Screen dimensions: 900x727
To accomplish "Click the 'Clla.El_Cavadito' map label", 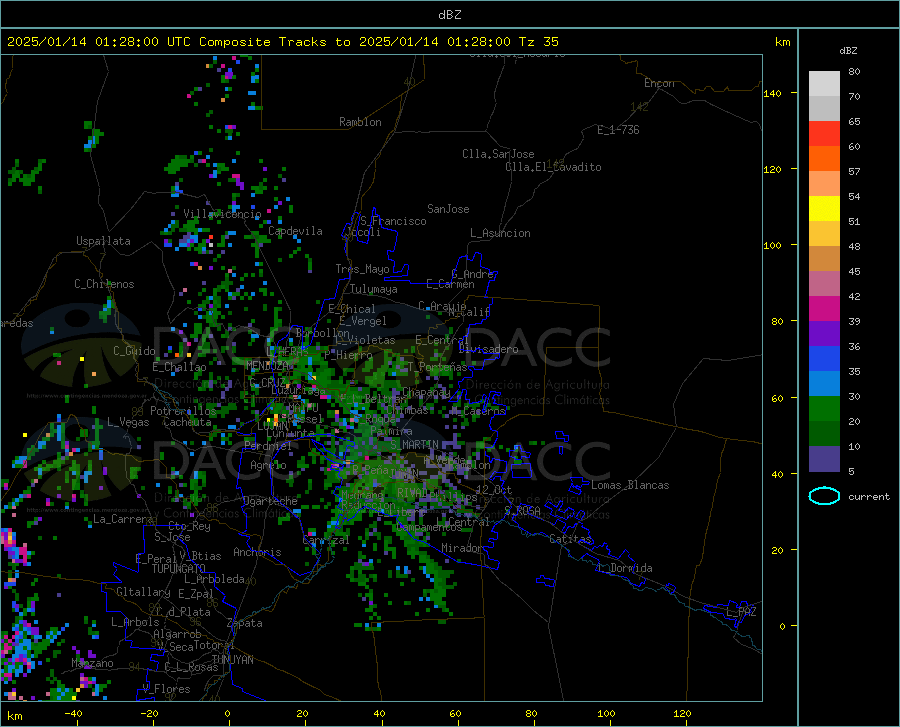I will coord(553,167).
